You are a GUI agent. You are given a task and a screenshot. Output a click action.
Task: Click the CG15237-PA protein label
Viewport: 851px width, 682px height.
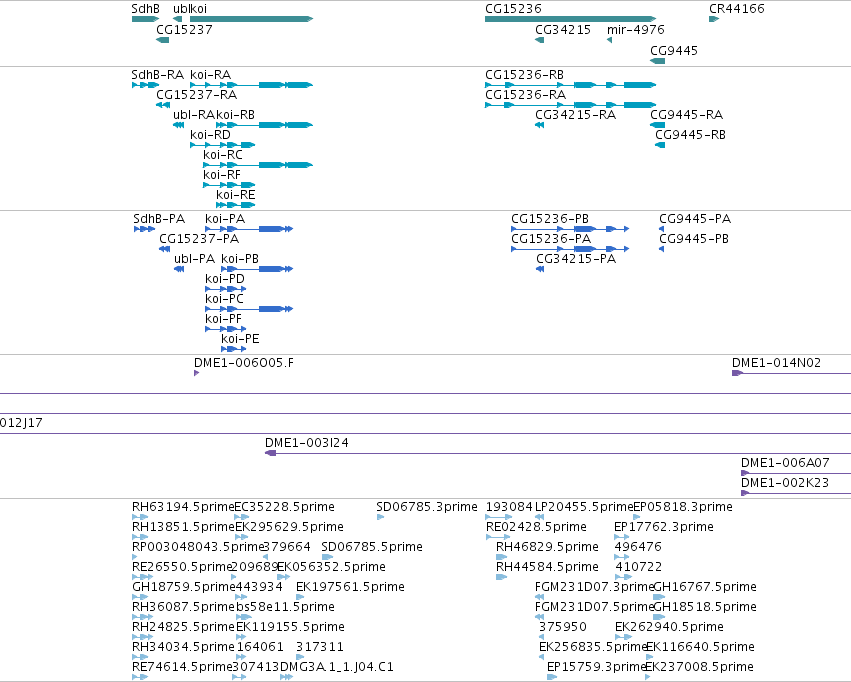(199, 239)
